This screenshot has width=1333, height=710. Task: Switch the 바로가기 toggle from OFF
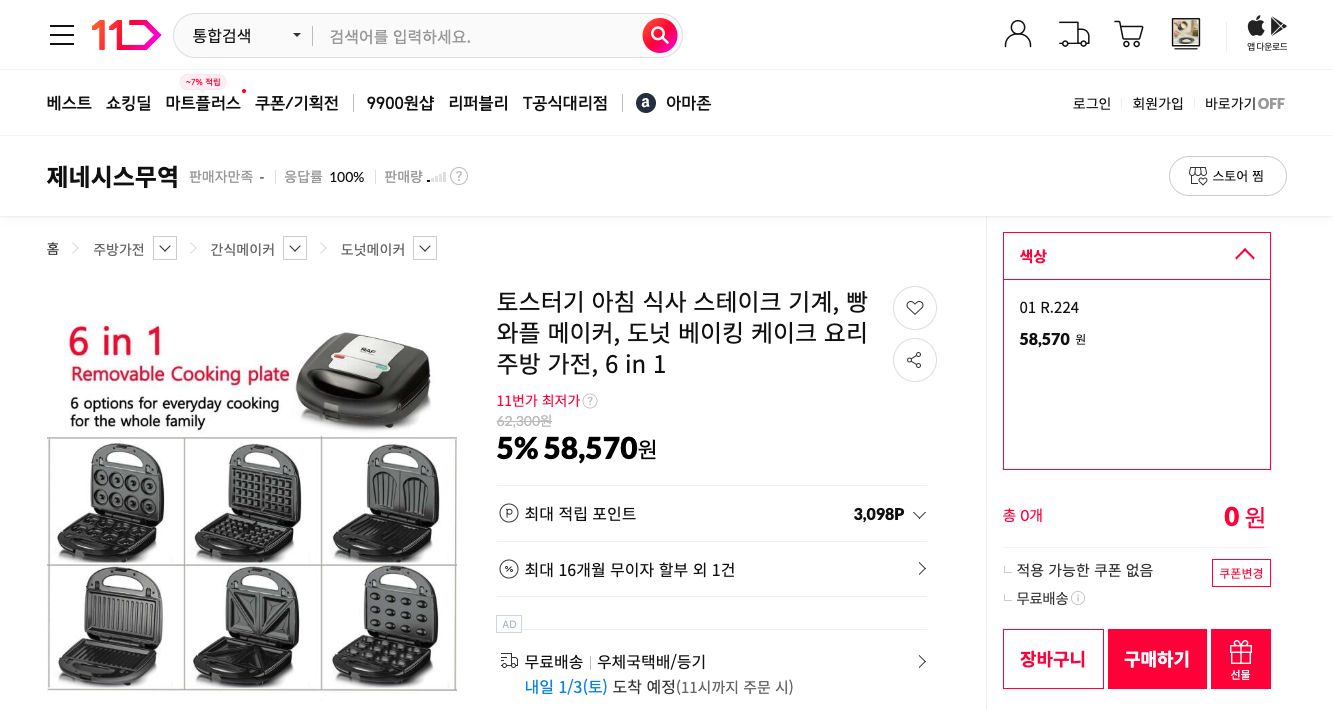(x=1269, y=103)
